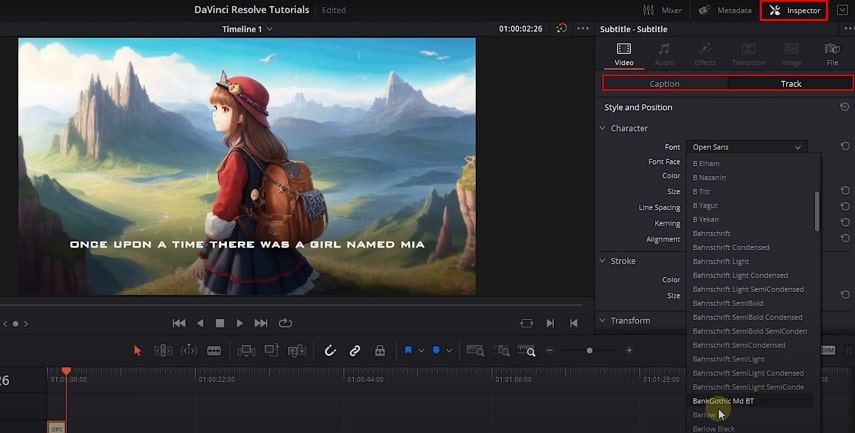Stop playback with the square button
Image resolution: width=855 pixels, height=433 pixels.
220,323
